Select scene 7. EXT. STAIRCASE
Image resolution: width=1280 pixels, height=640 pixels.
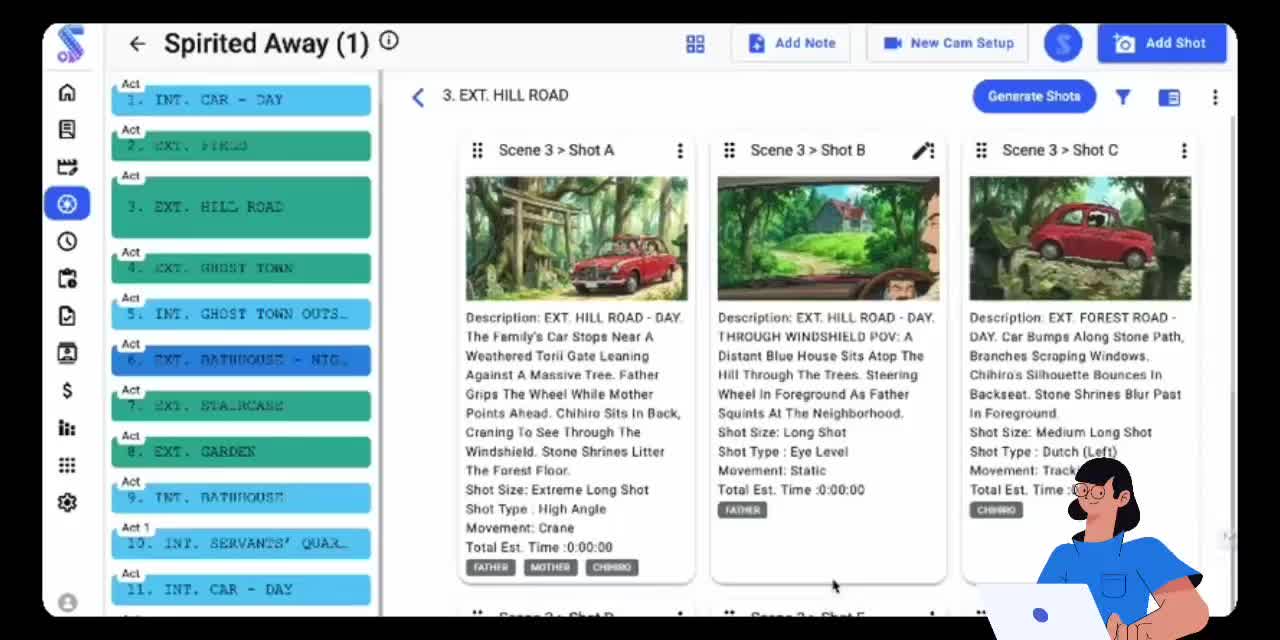pyautogui.click(x=241, y=406)
